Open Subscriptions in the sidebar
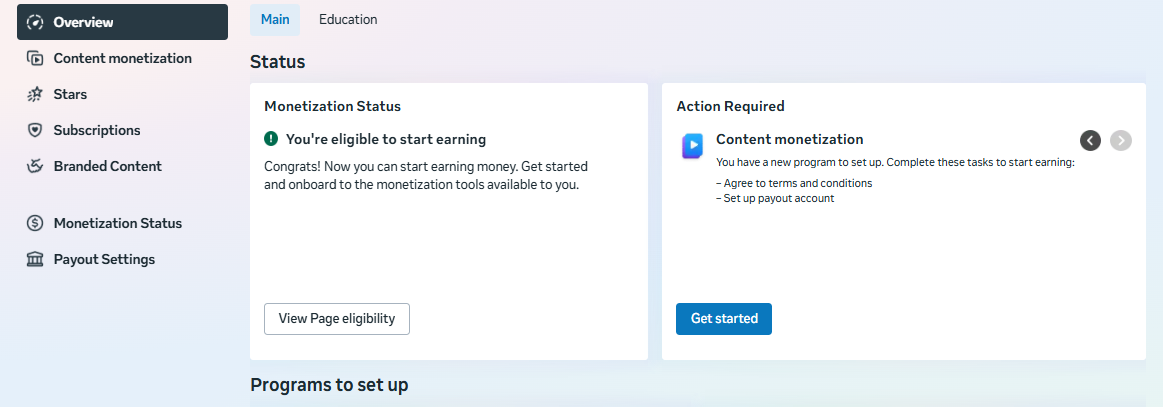 97,130
